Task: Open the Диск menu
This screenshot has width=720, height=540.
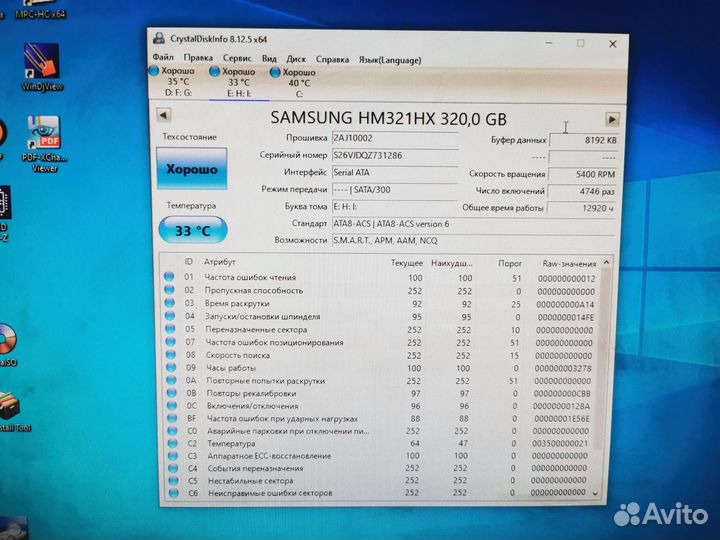Action: (x=296, y=59)
